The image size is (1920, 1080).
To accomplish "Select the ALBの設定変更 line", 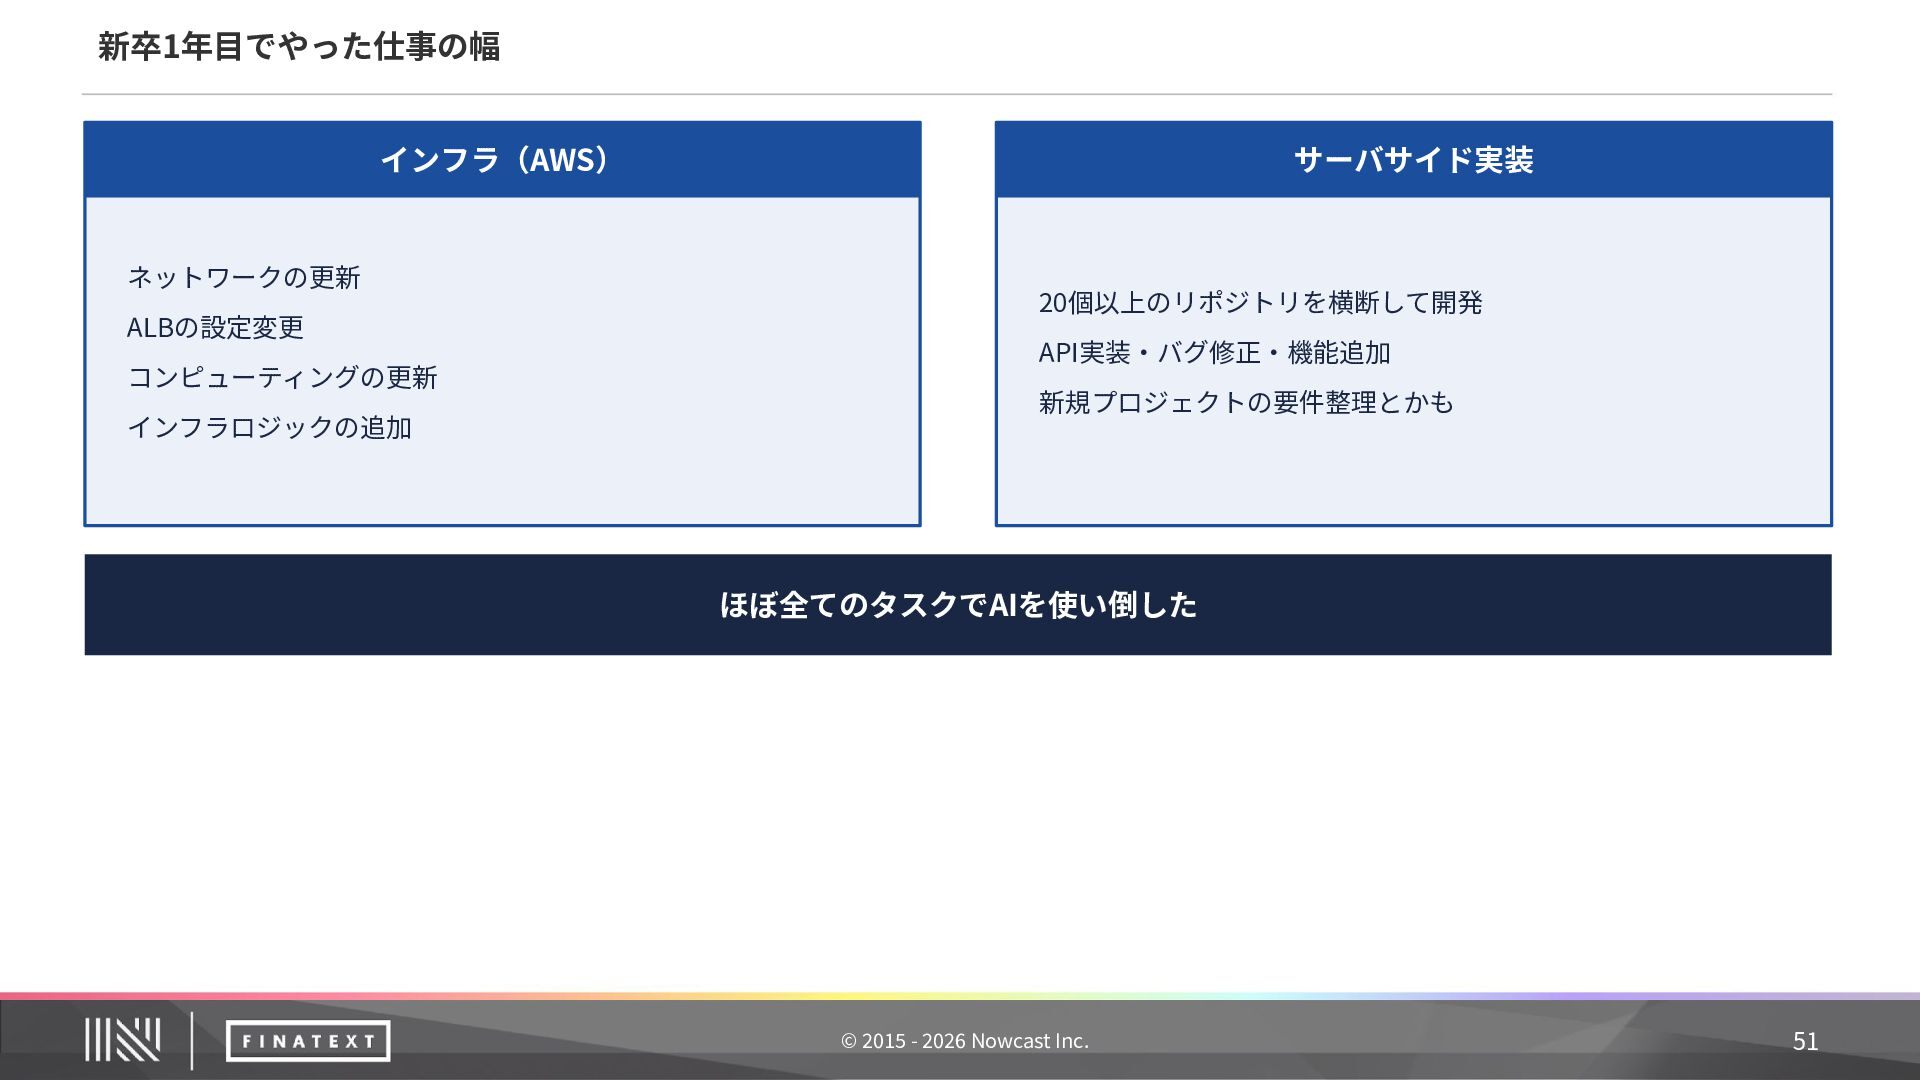I will [x=215, y=327].
